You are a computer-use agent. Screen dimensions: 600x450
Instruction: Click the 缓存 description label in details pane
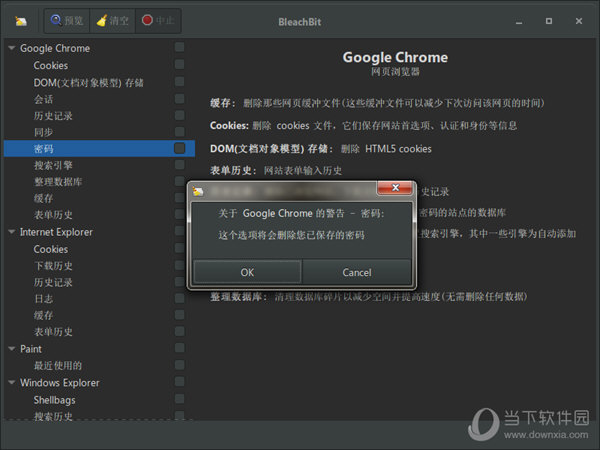tap(222, 103)
